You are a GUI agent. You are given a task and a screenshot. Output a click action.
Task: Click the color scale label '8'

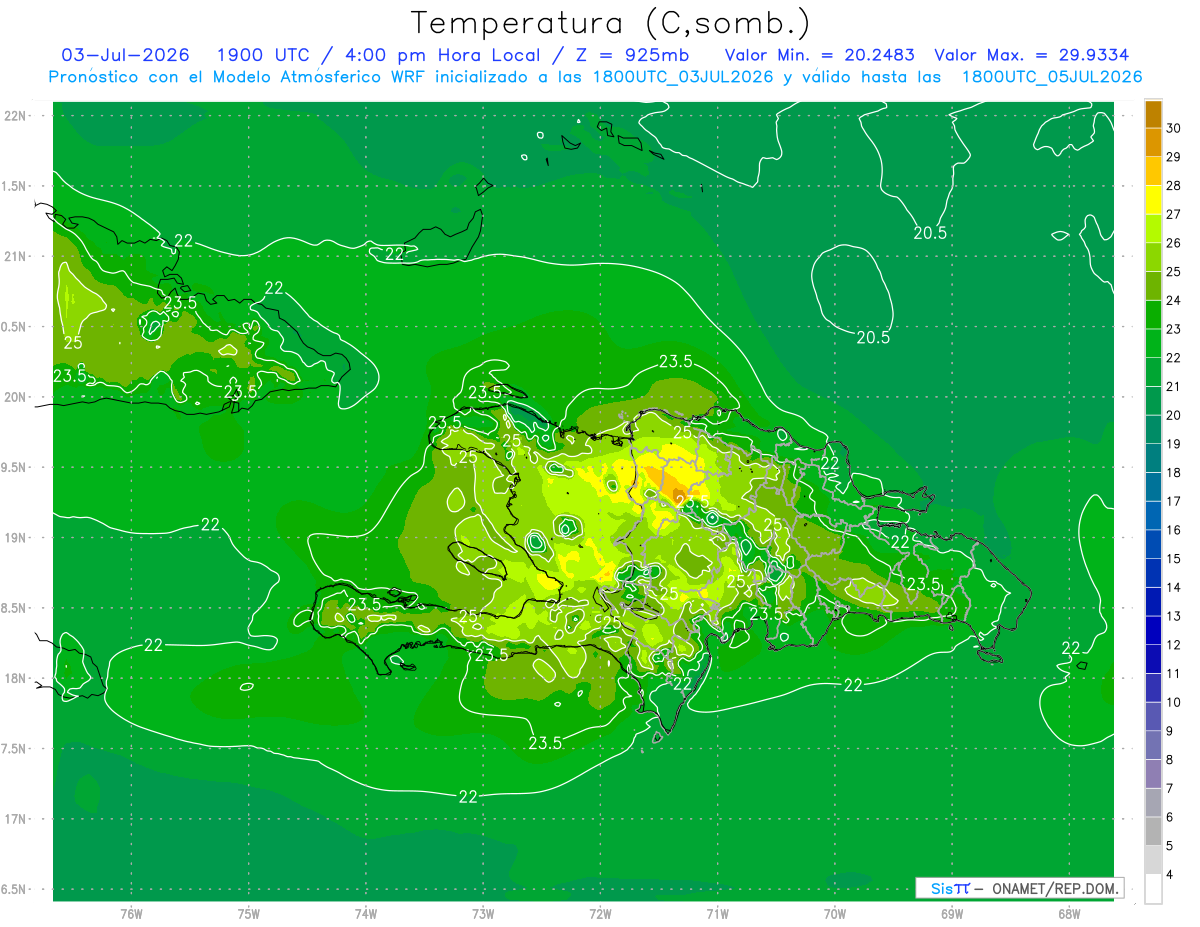click(x=1170, y=760)
